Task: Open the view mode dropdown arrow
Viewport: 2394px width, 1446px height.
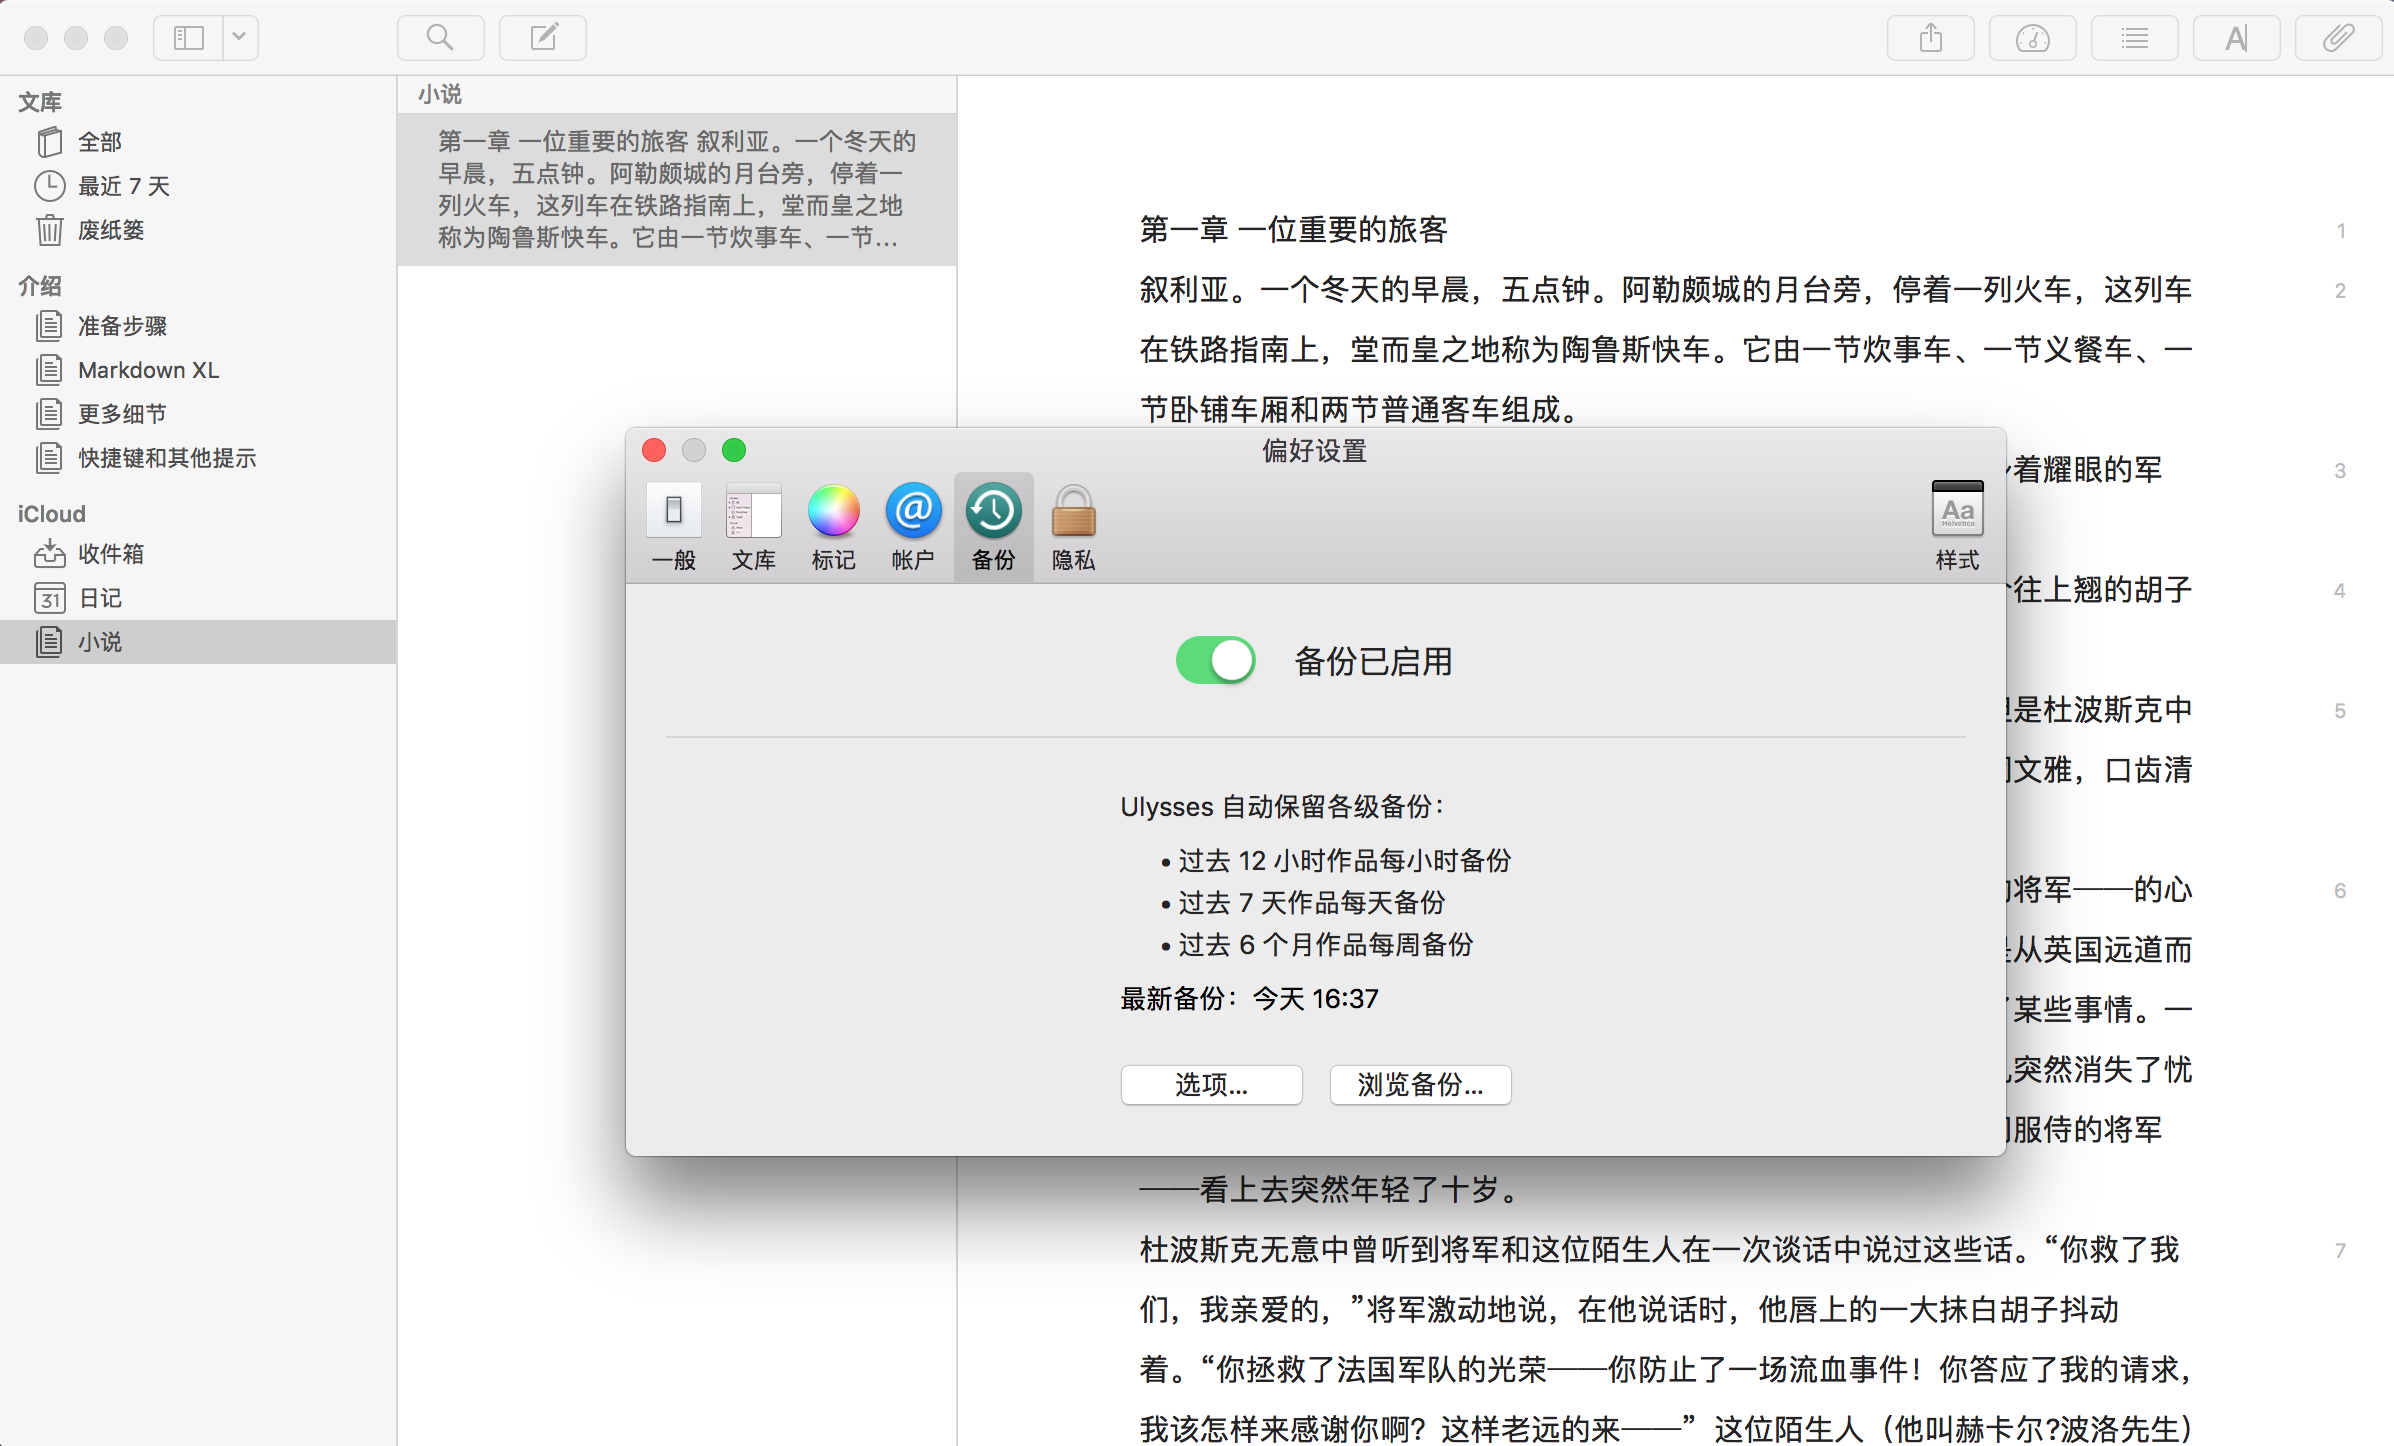Action: [240, 38]
